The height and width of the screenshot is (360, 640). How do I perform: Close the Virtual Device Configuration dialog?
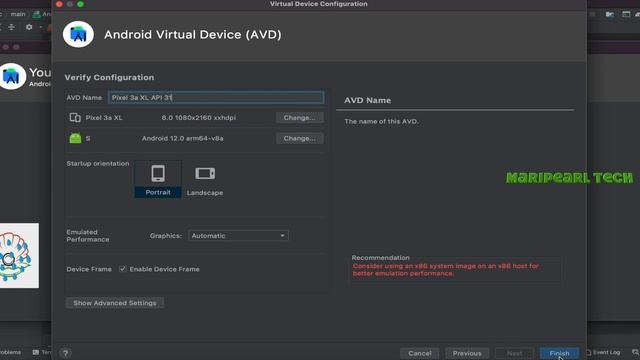[59, 4]
